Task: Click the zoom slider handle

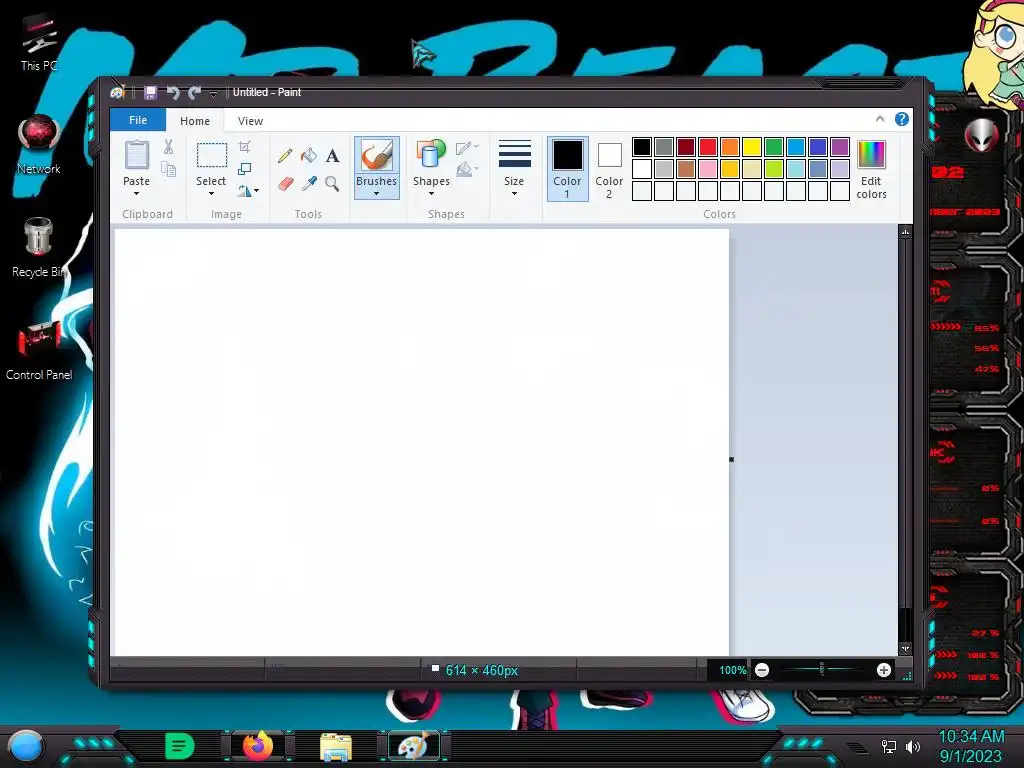Action: [822, 669]
